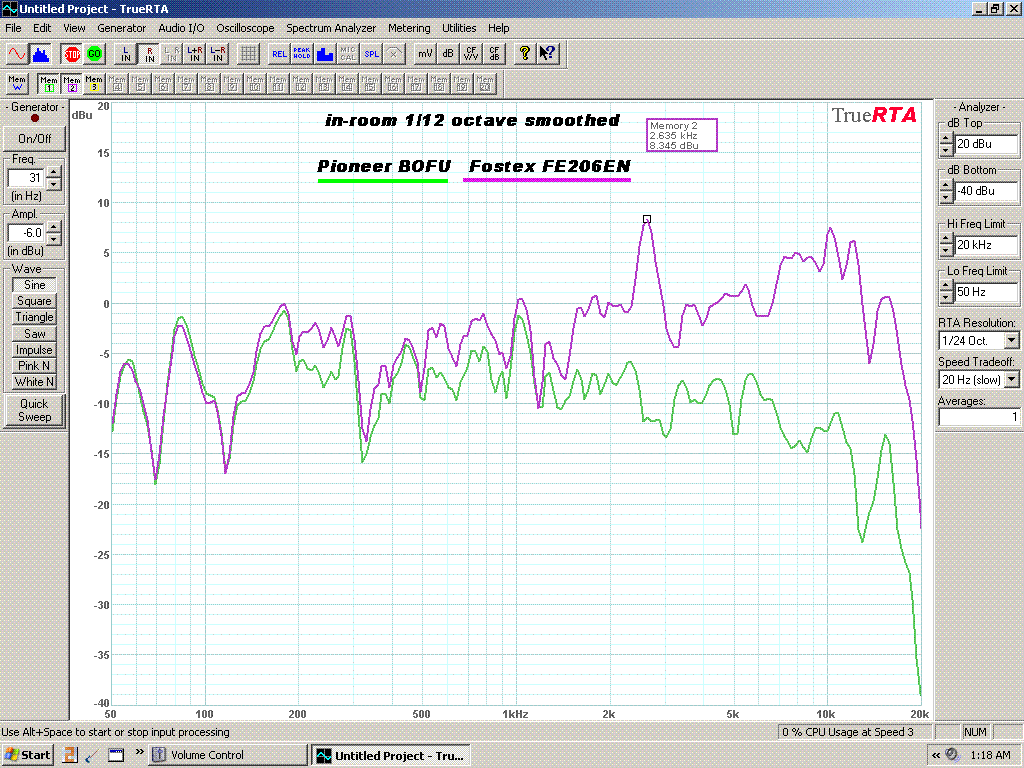The width and height of the screenshot is (1024, 768).
Task: Toggle PEAK HOLD mode
Action: click(302, 54)
